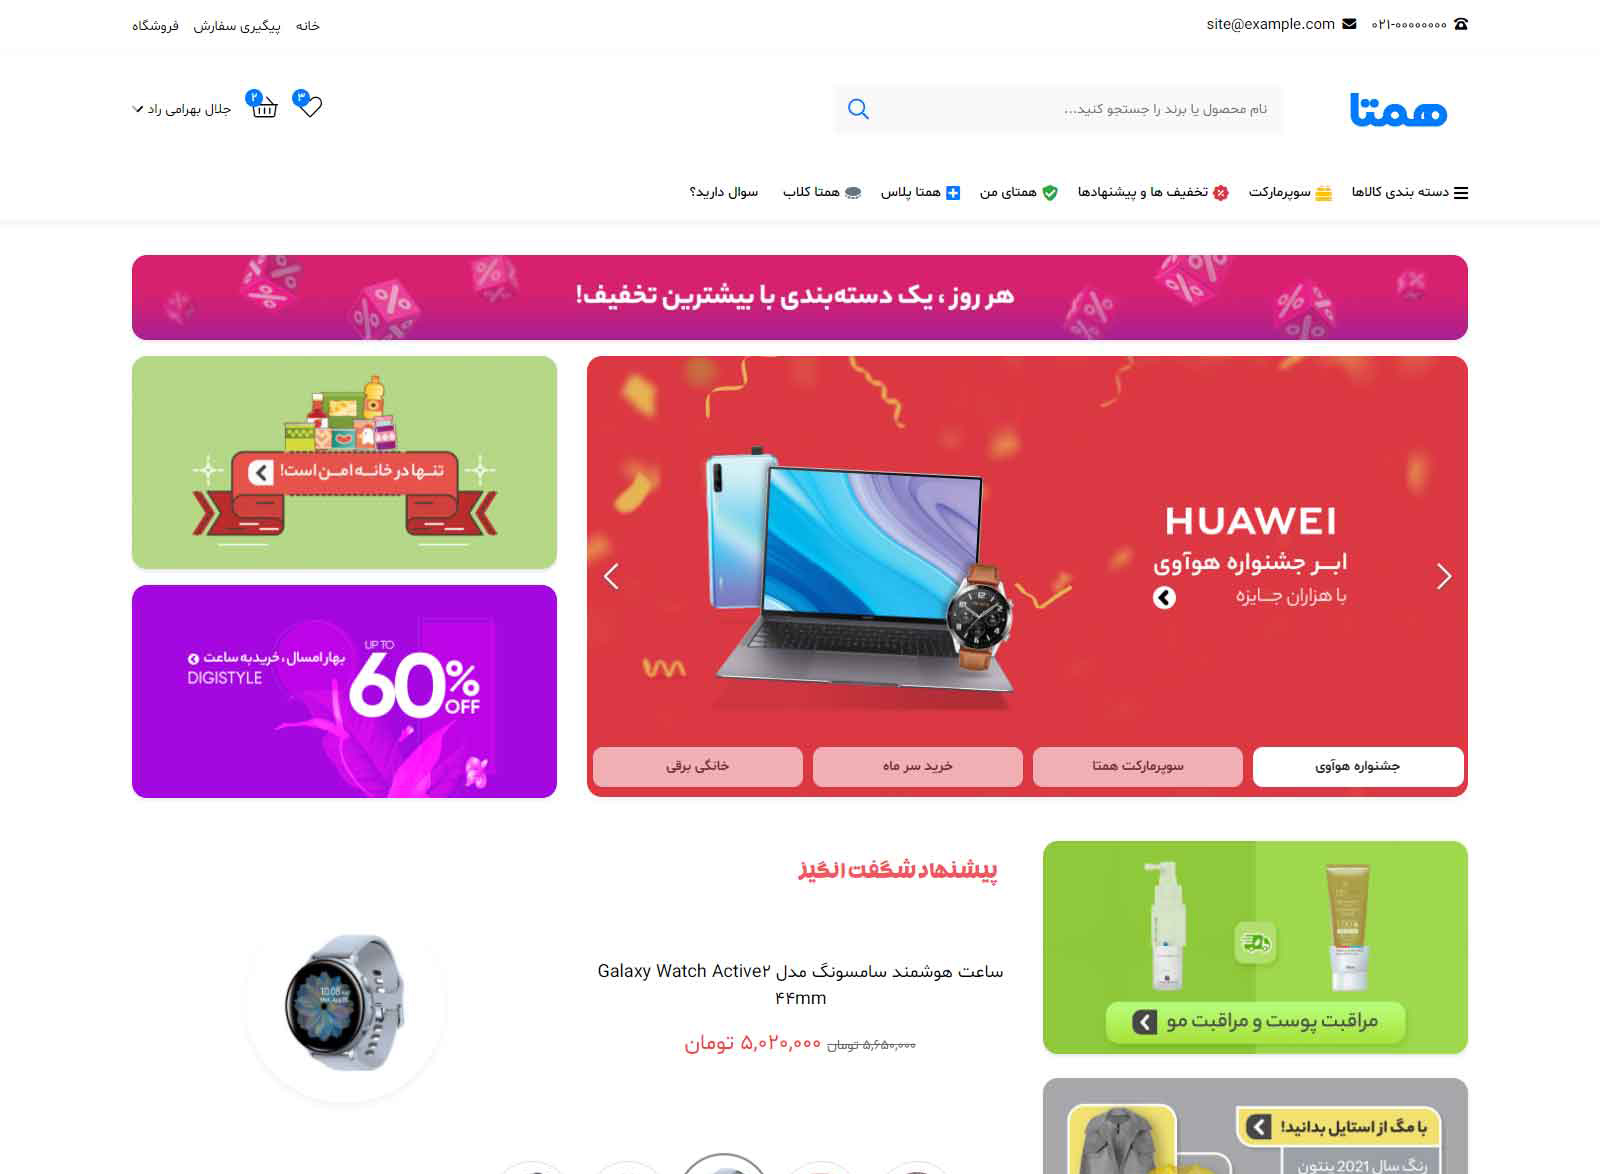Go to previous slide with left chevron
Image resolution: width=1600 pixels, height=1174 pixels.
click(611, 576)
